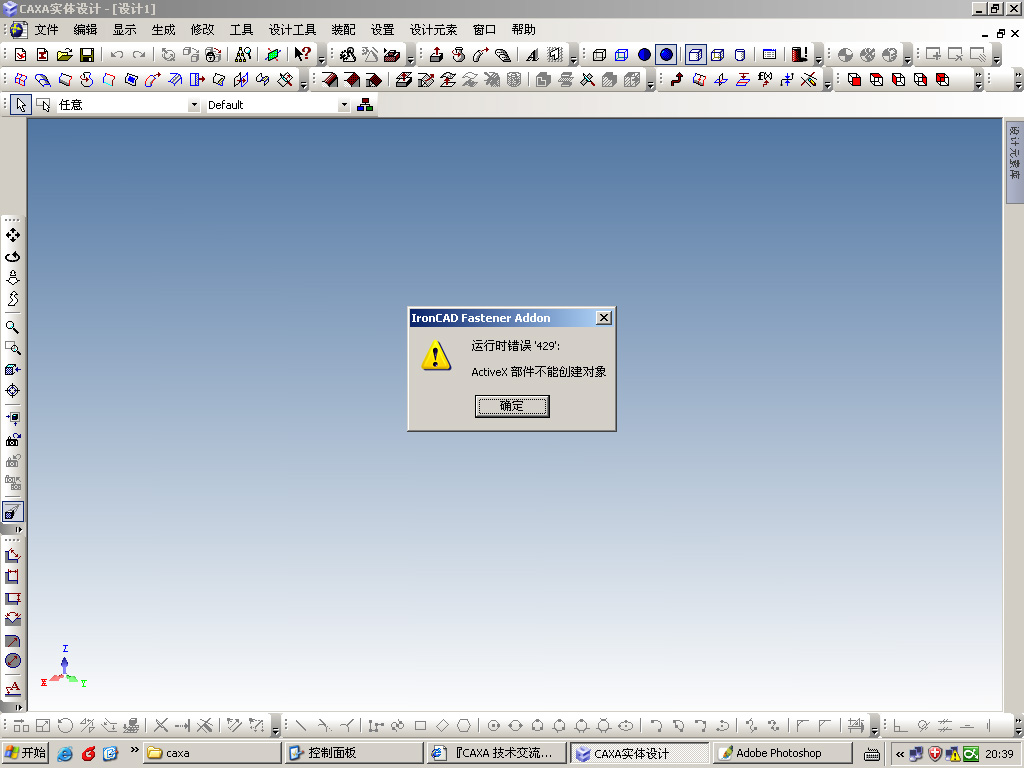Click the target look-at crosshair icon
This screenshot has height=768, width=1024.
pyautogui.click(x=12, y=391)
